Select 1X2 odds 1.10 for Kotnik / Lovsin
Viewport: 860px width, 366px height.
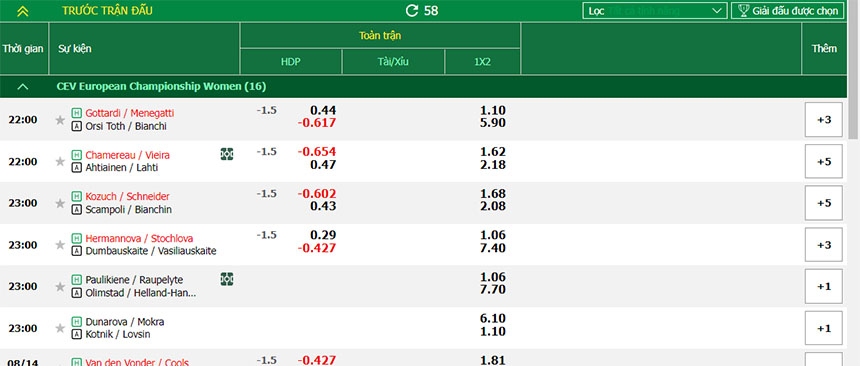(492, 331)
